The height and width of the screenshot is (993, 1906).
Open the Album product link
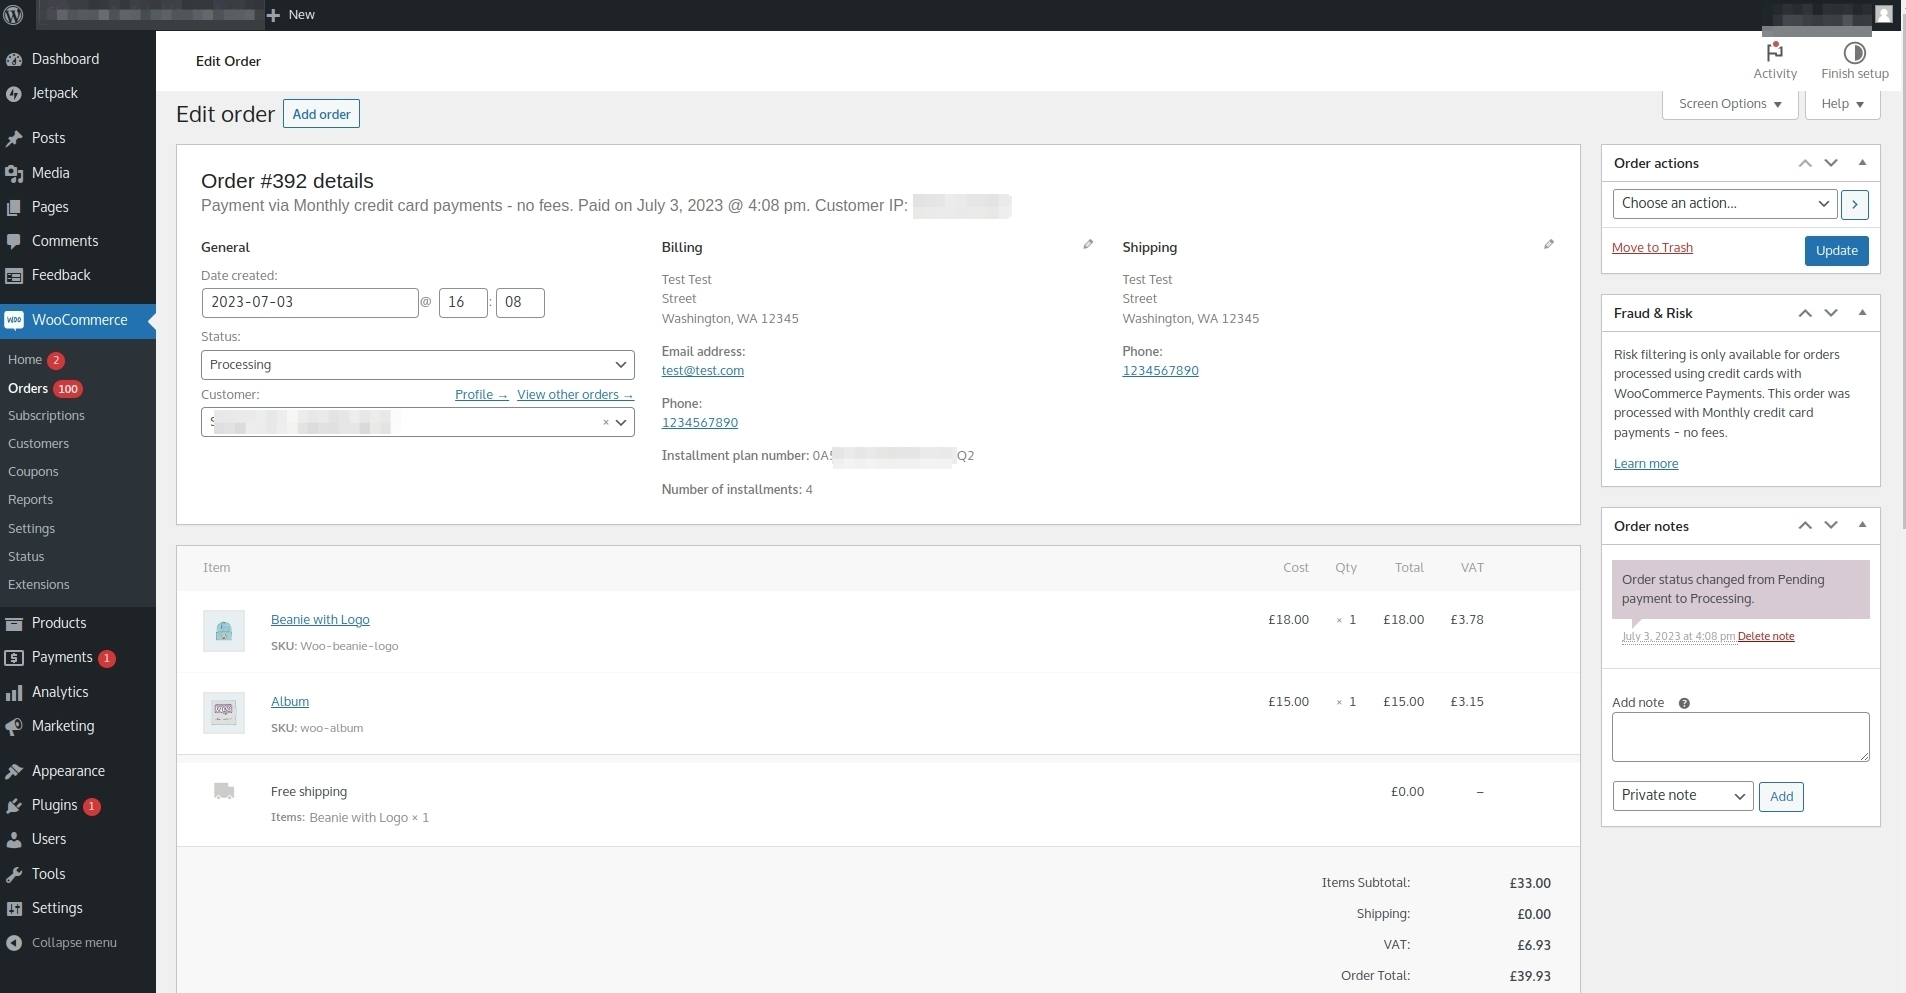pos(290,702)
